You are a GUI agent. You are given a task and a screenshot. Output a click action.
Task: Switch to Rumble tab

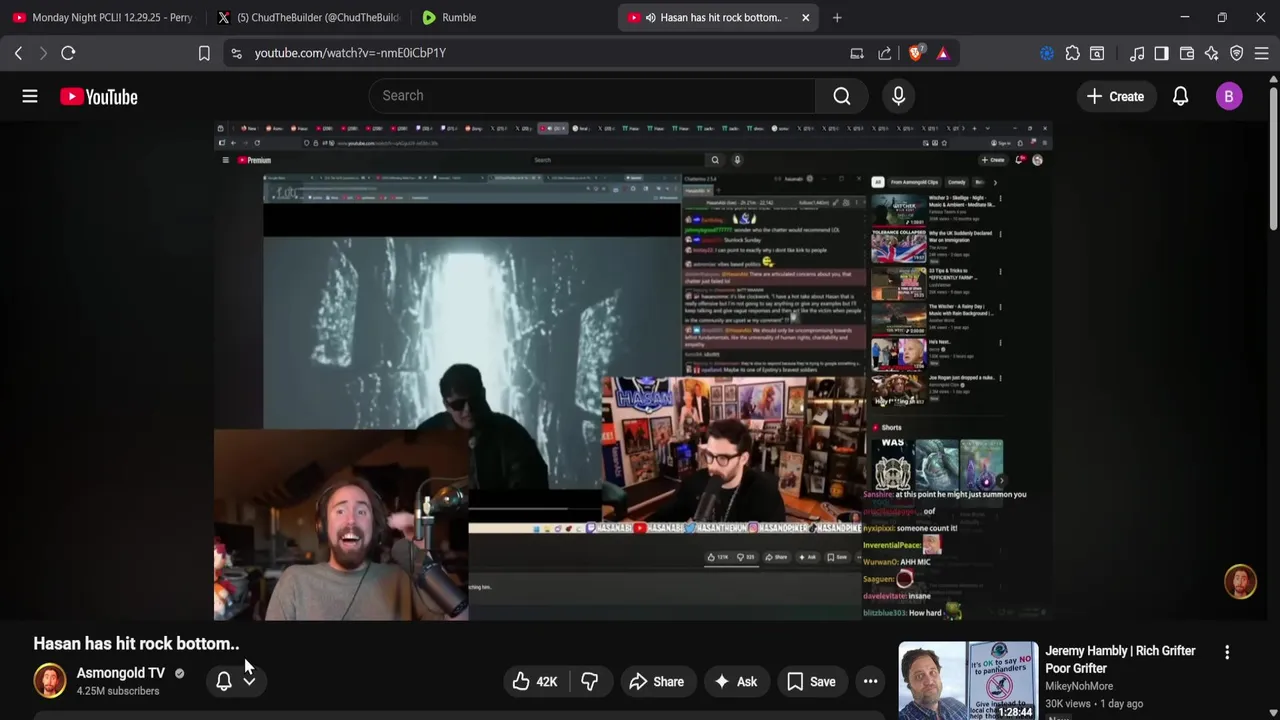pyautogui.click(x=512, y=17)
